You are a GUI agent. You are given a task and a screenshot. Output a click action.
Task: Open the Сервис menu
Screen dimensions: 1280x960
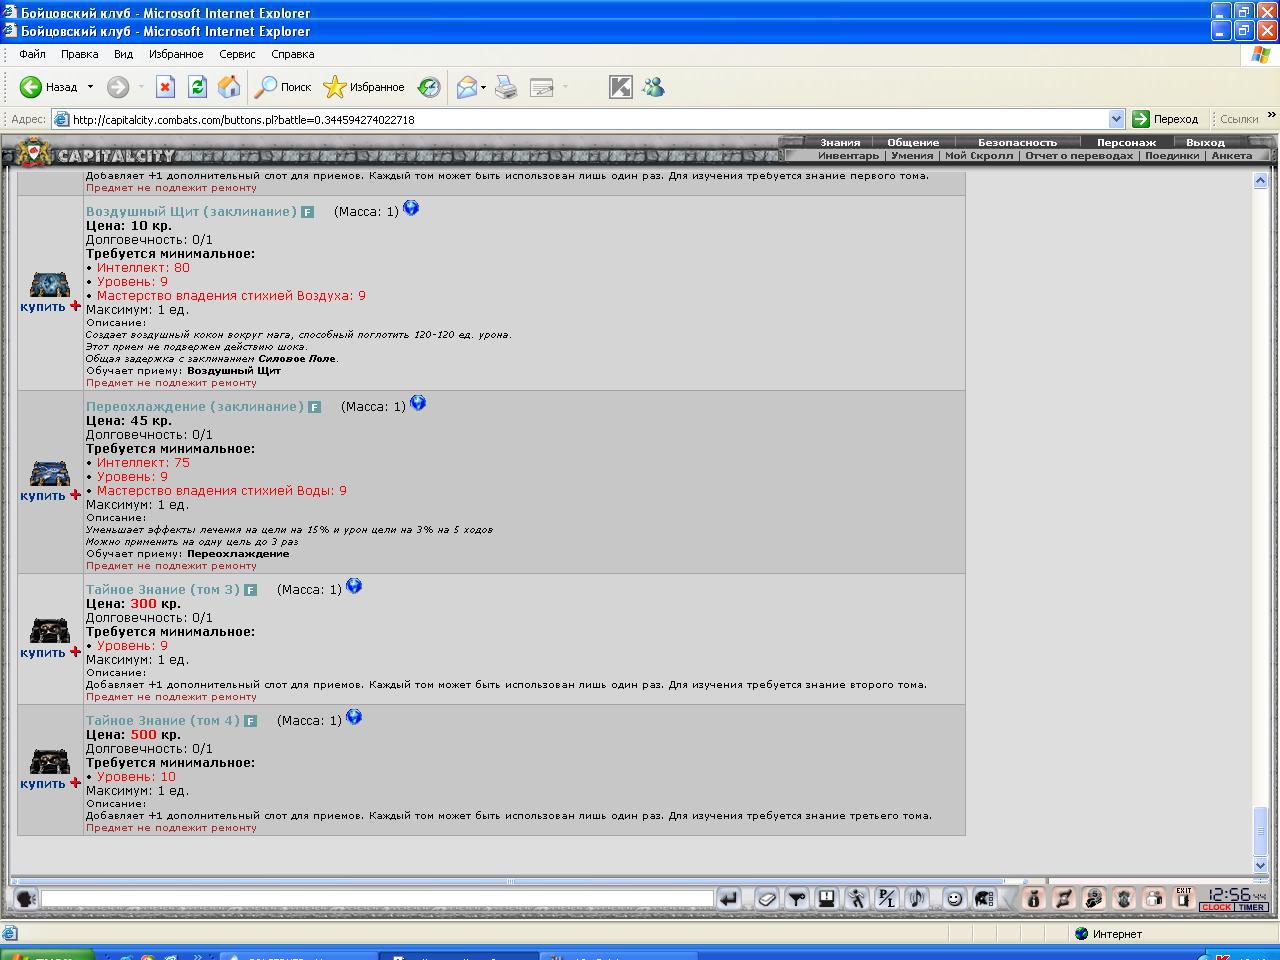click(x=237, y=54)
